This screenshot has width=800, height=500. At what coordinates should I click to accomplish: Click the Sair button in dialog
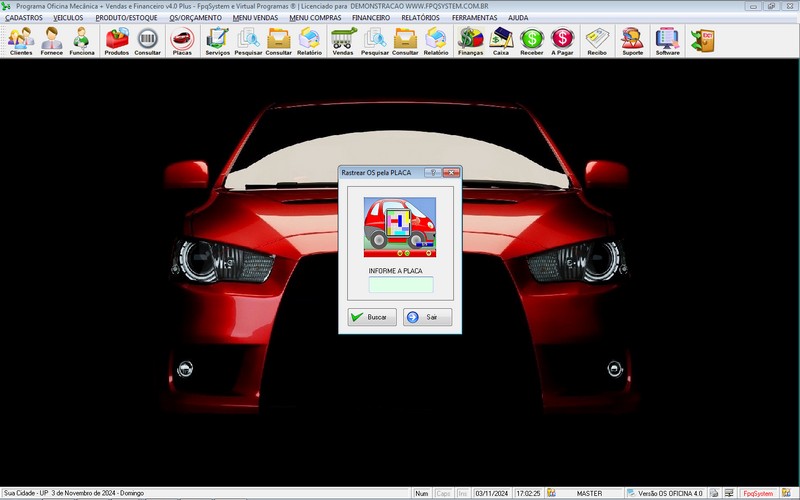[428, 317]
